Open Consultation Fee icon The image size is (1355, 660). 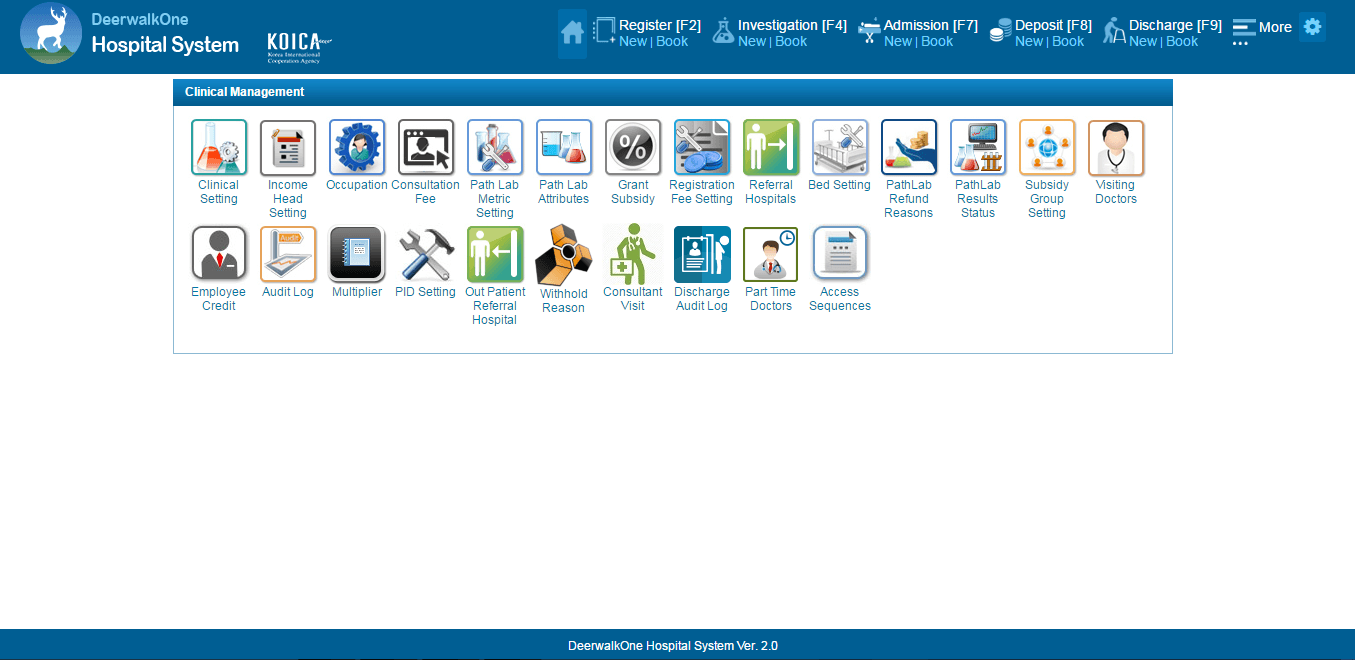(426, 148)
